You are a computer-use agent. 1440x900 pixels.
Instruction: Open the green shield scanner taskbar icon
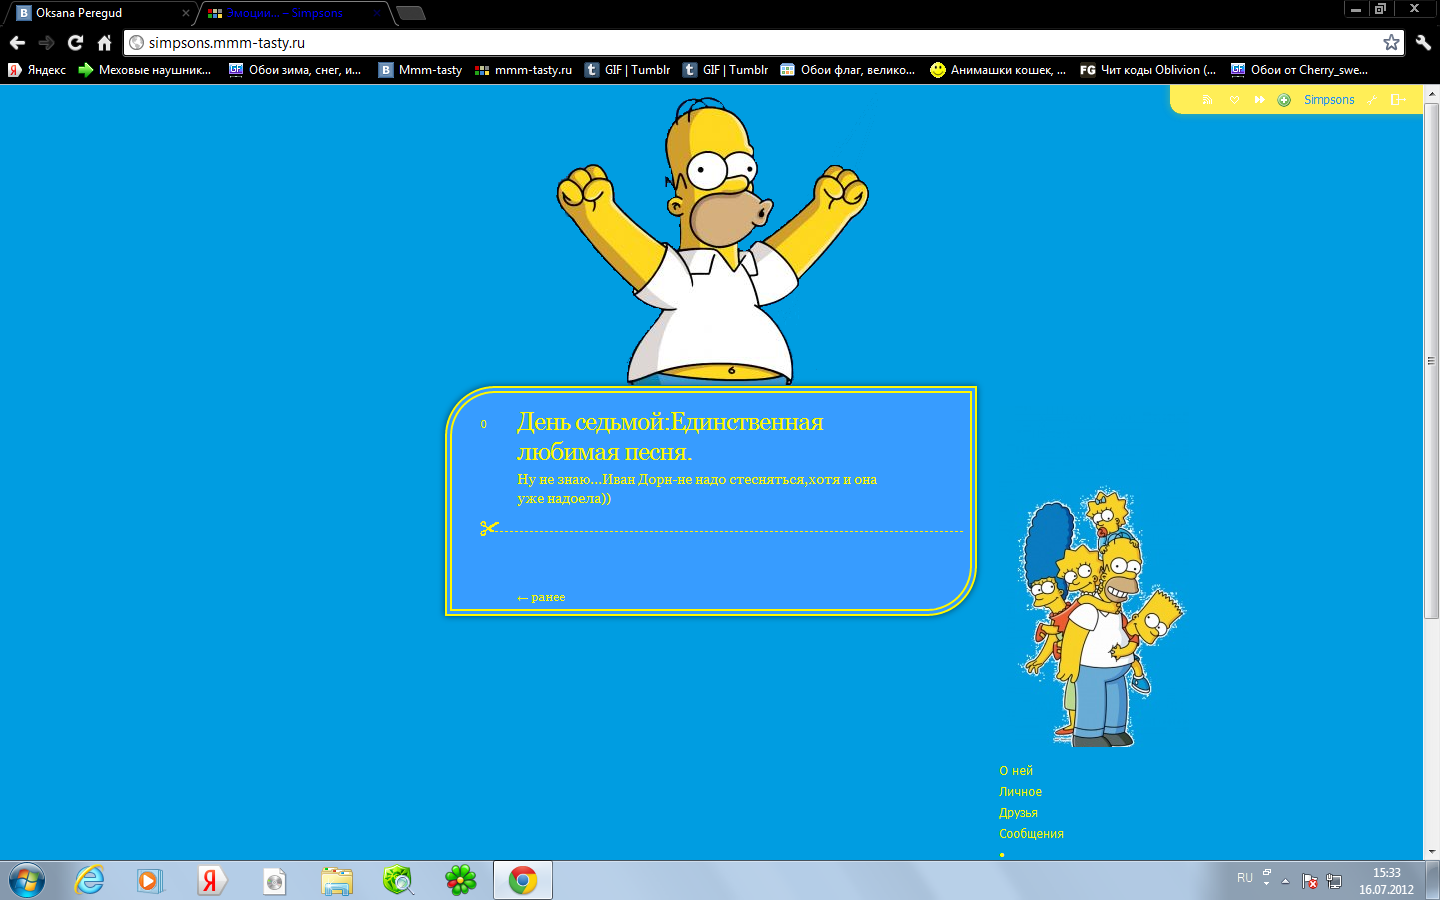tap(398, 881)
